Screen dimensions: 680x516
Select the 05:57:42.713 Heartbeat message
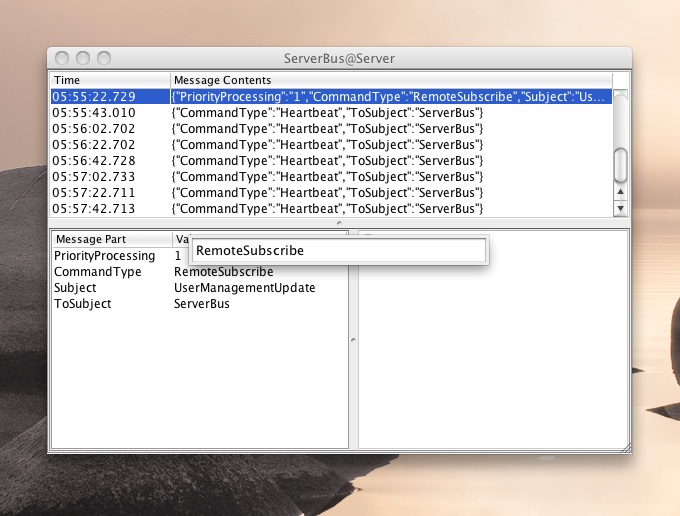pos(330,209)
